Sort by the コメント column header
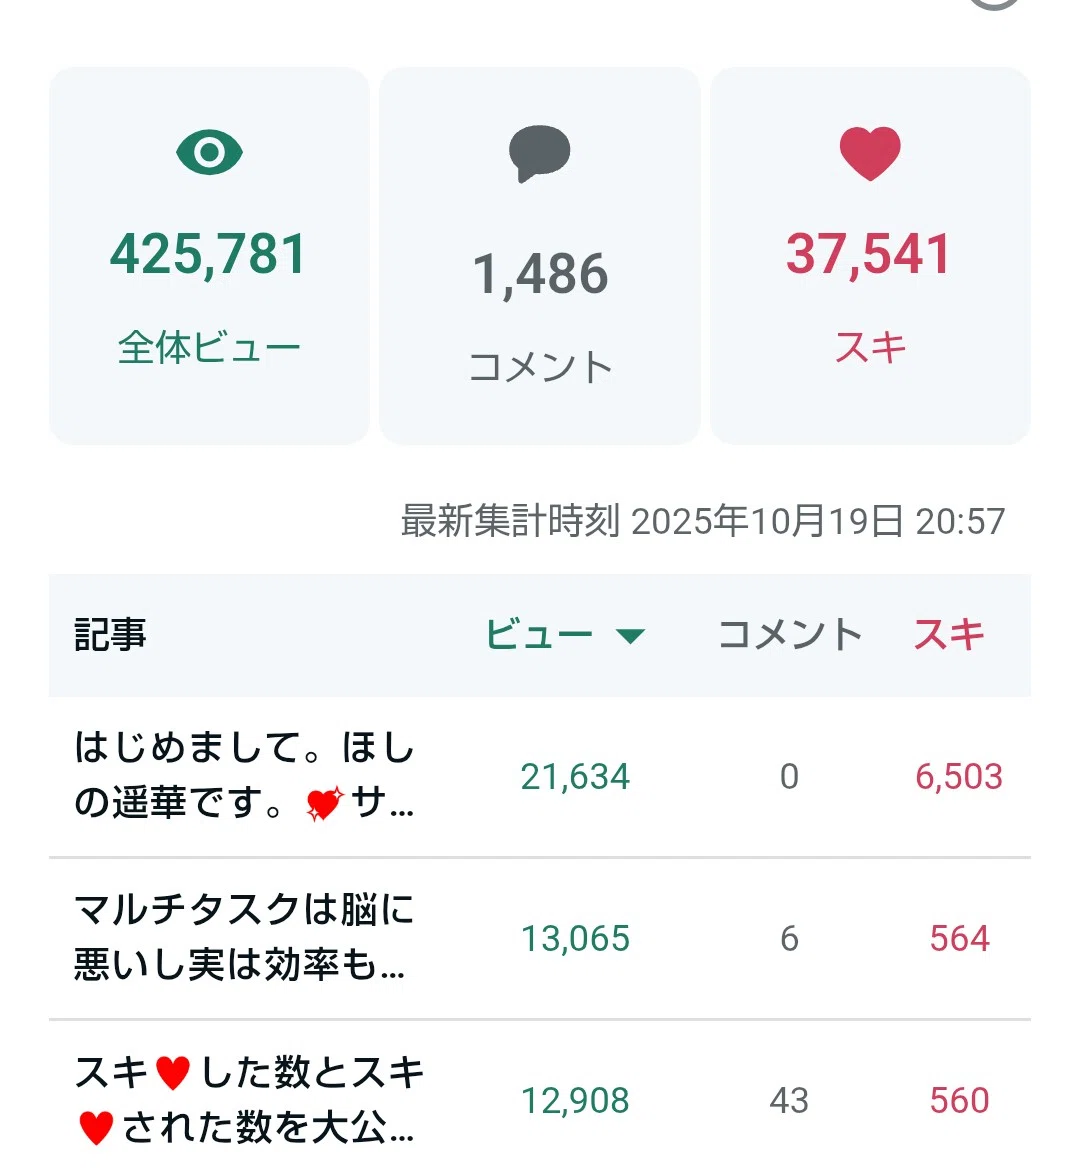The image size is (1080, 1173). 790,635
